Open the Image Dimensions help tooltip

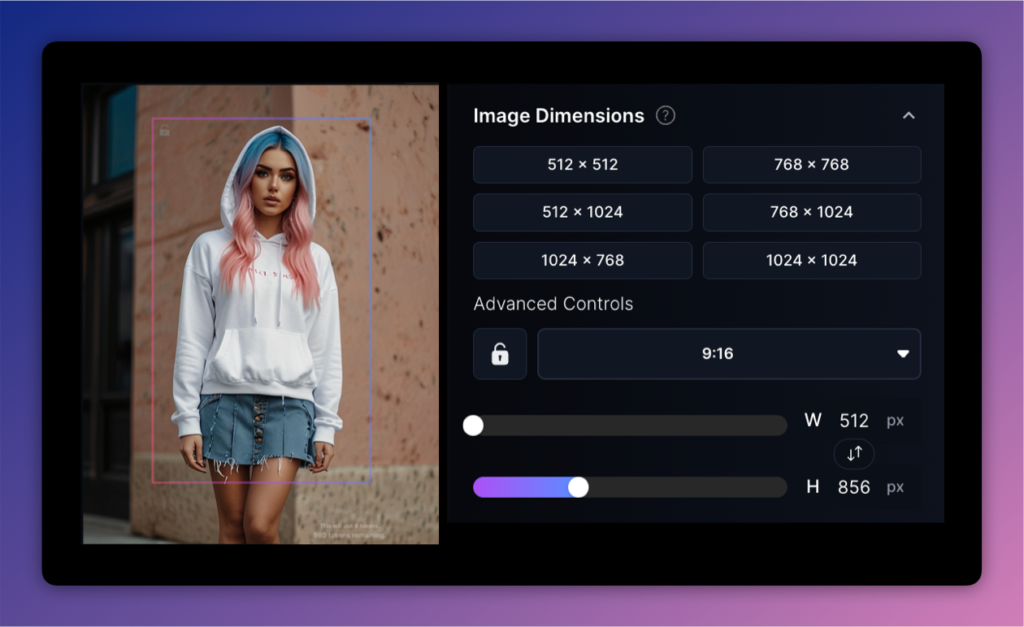(x=668, y=116)
